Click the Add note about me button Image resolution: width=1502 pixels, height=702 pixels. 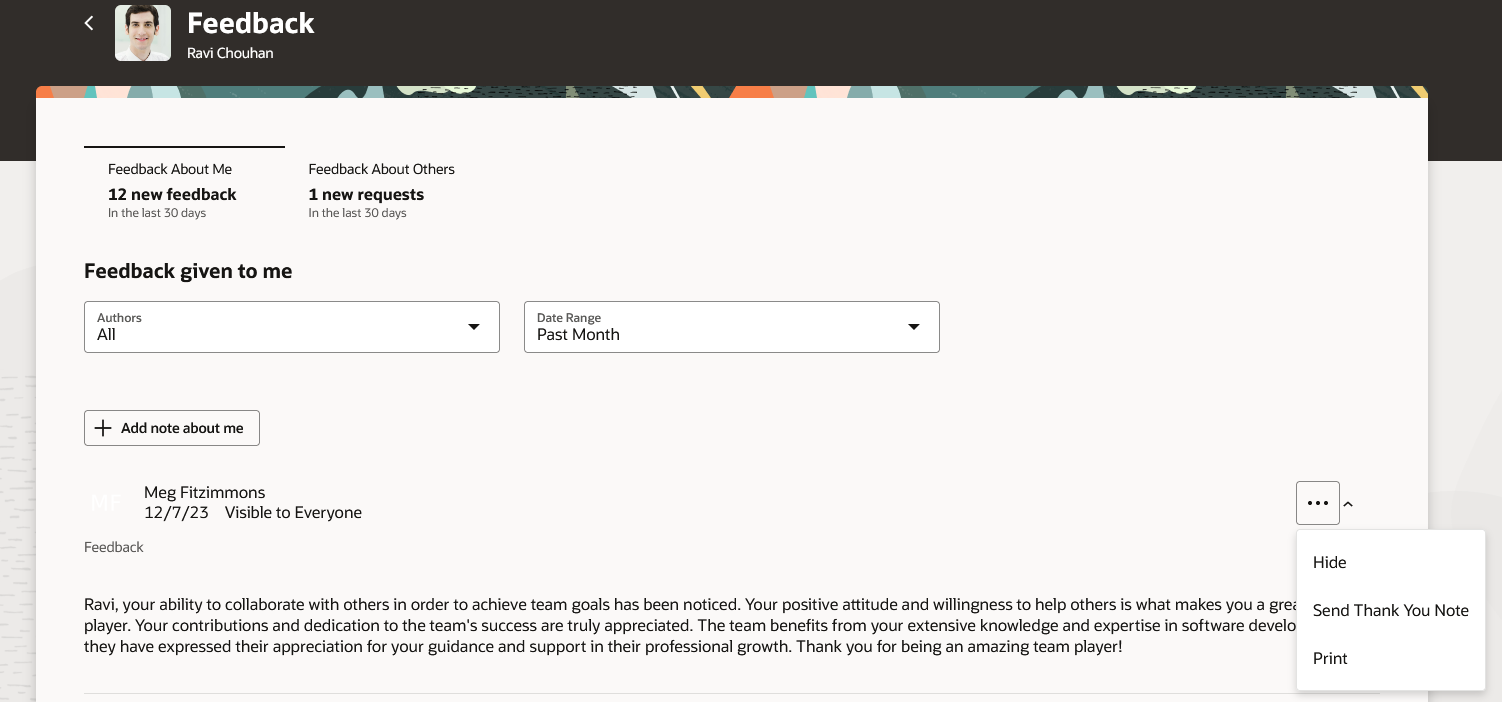[x=171, y=428]
